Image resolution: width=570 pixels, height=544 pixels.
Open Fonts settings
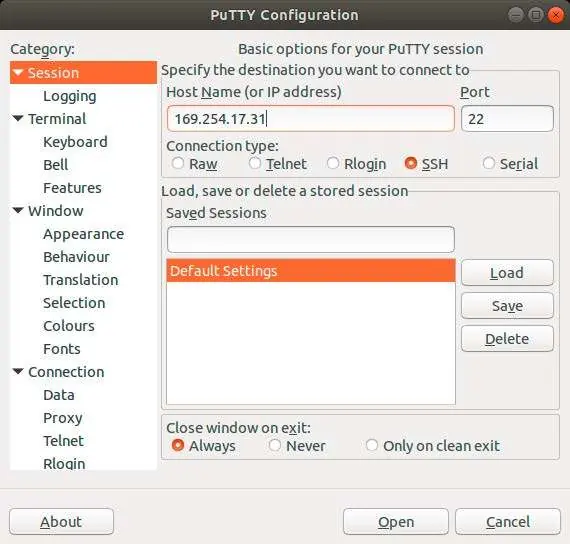point(62,349)
